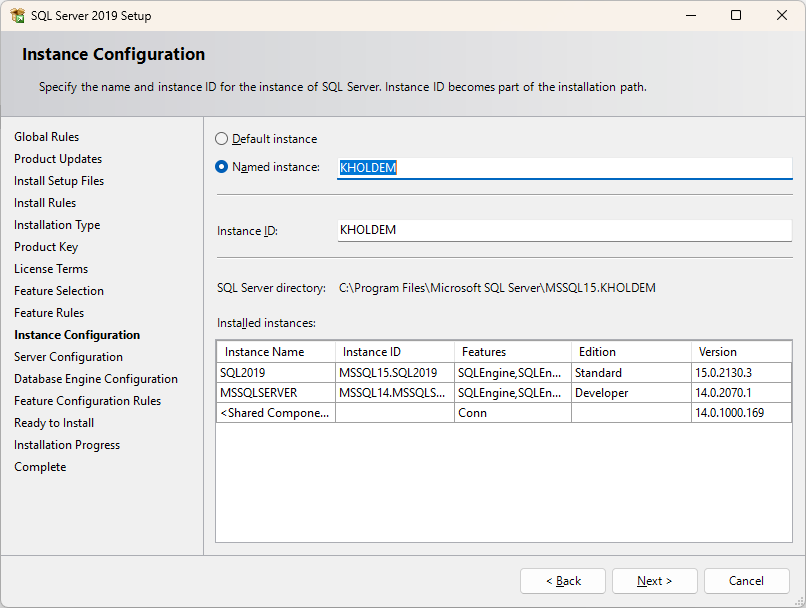This screenshot has width=806, height=608.
Task: Open Database Engine Configuration step
Action: pos(96,379)
